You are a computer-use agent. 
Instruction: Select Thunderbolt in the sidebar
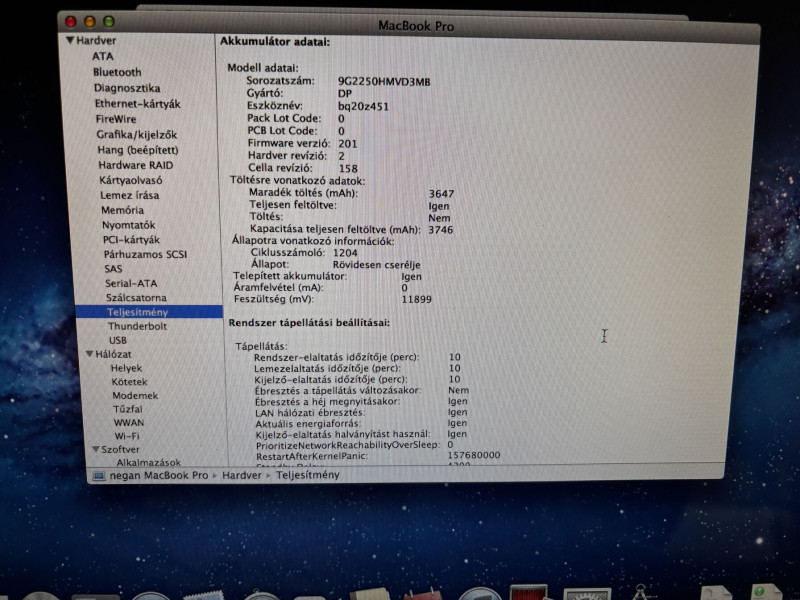point(137,326)
